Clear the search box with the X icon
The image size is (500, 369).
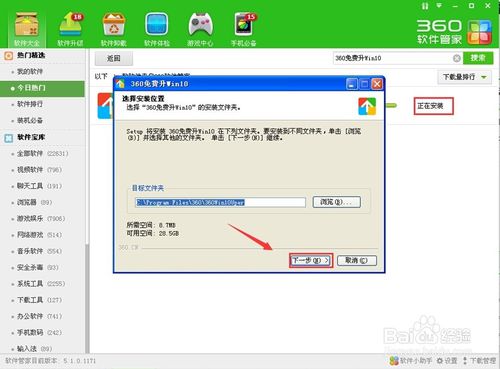click(x=457, y=58)
